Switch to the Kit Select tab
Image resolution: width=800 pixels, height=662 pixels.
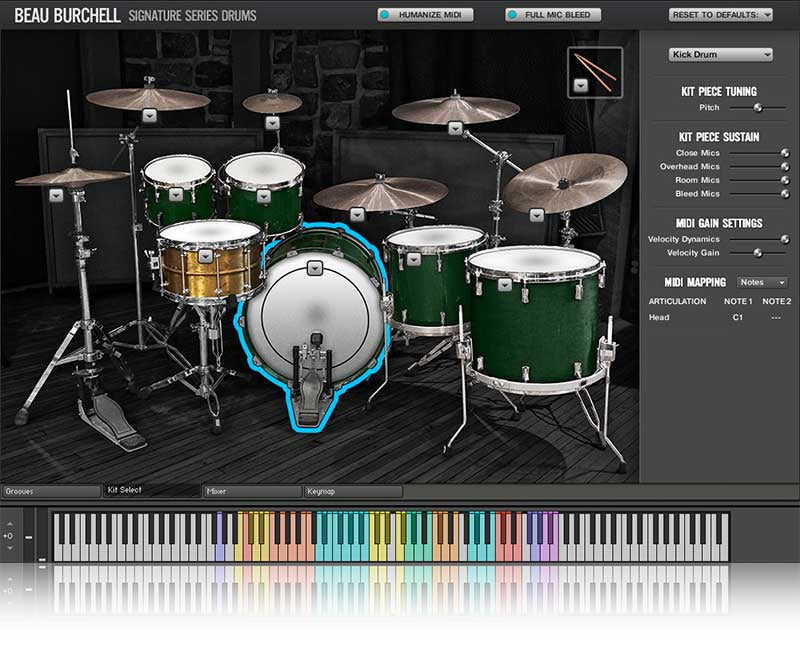(x=152, y=490)
